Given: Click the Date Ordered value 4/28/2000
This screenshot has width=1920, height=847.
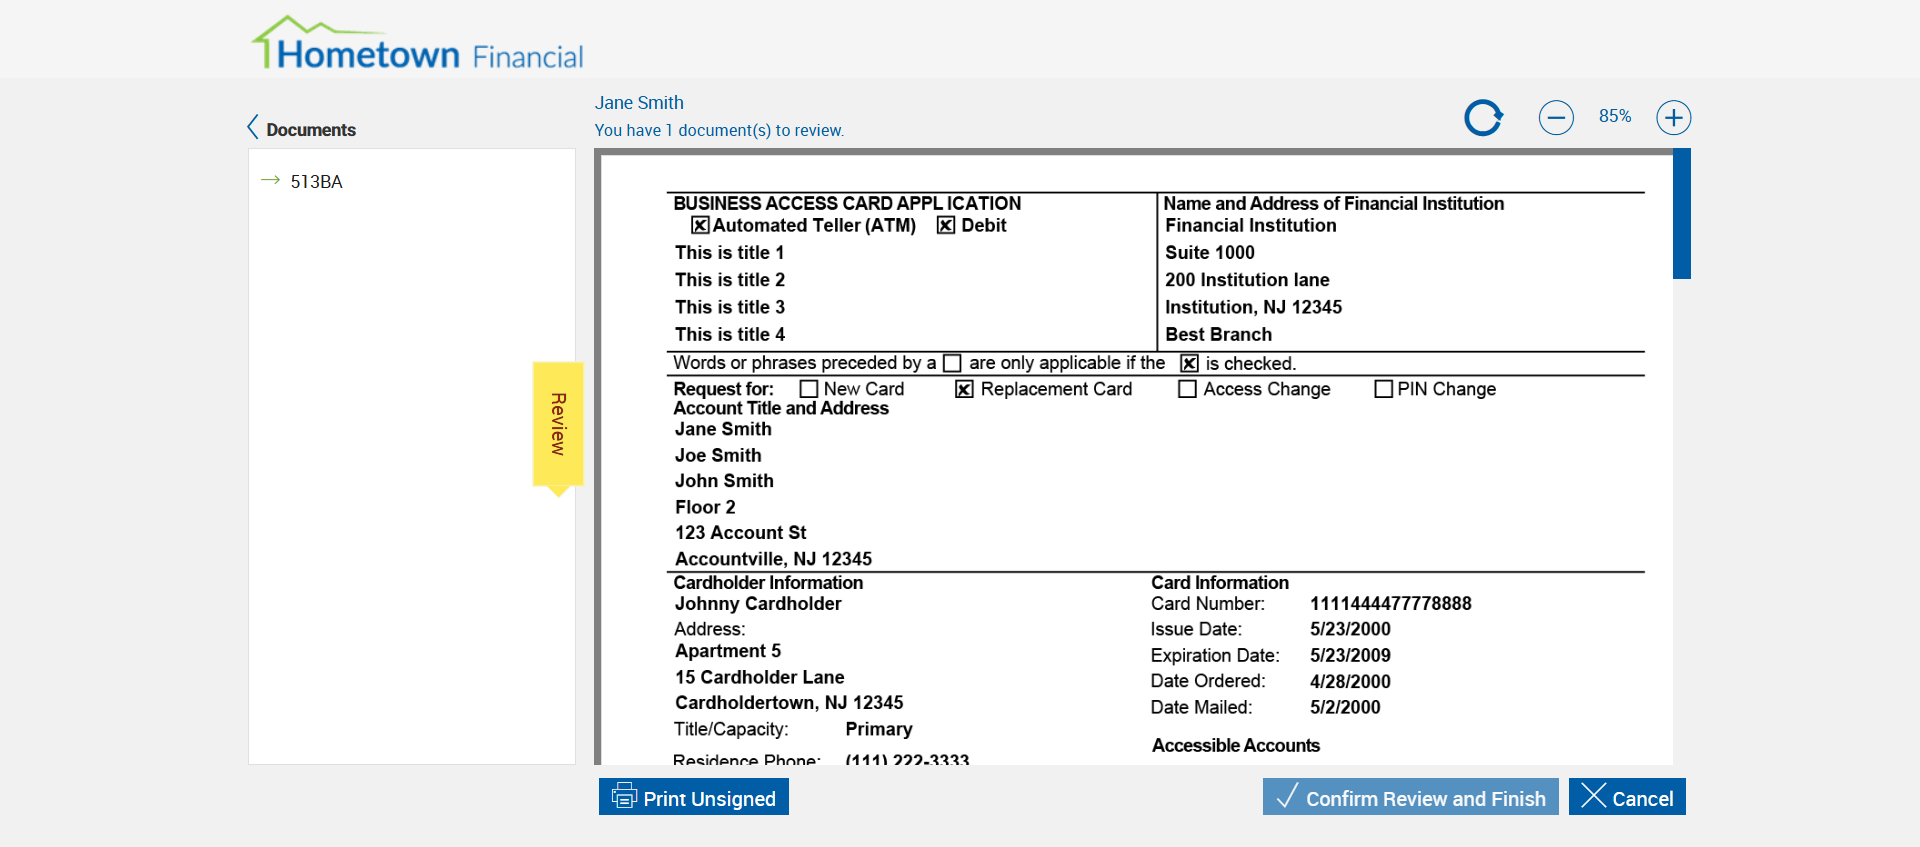Looking at the screenshot, I should (x=1350, y=682).
